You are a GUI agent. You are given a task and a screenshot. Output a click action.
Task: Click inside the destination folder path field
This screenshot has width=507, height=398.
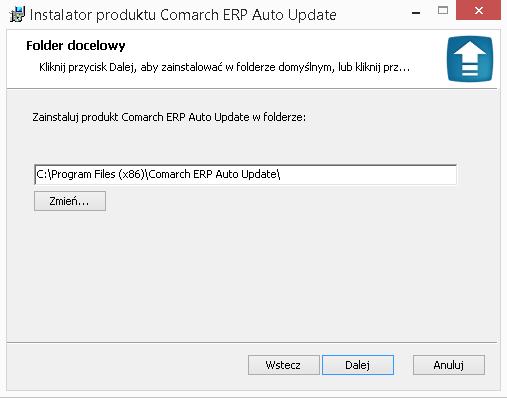tap(245, 174)
